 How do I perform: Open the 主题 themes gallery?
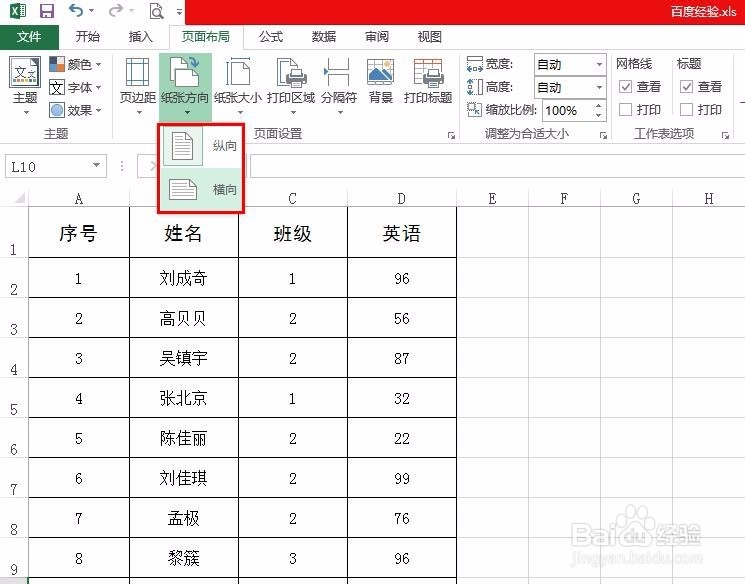click(x=25, y=86)
